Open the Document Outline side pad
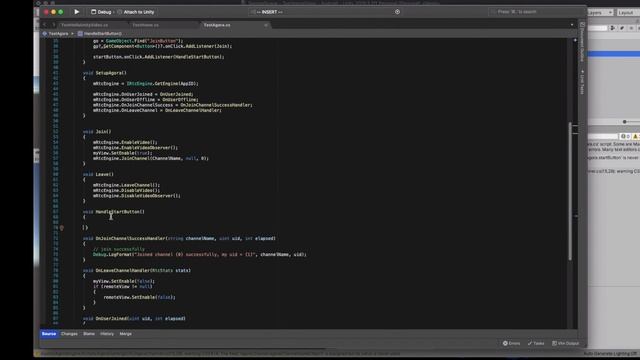Screen dimensions: 640x360 (x=582, y=41)
